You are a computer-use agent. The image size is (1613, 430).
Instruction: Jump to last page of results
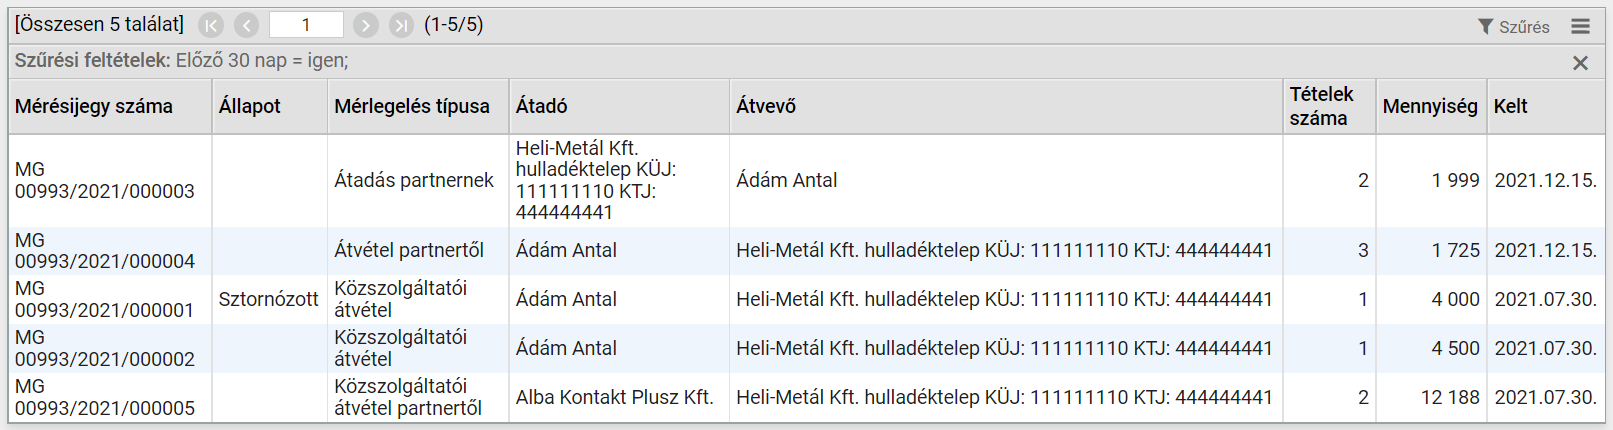click(401, 25)
